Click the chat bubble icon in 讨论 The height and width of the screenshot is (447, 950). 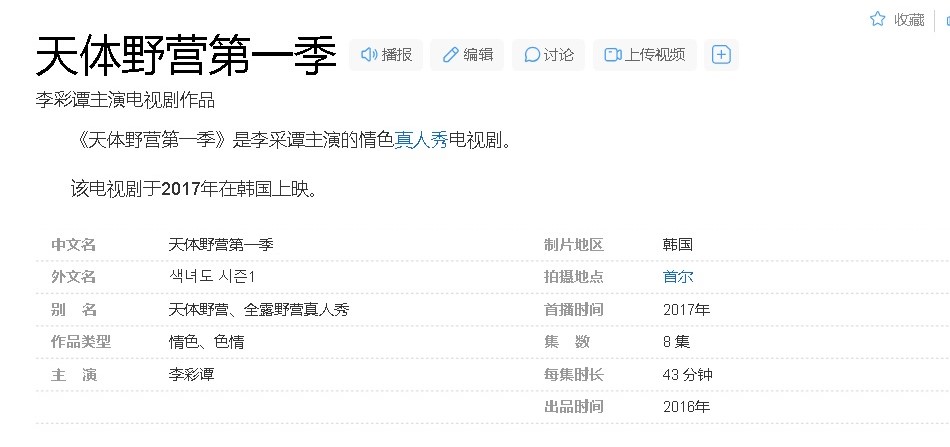point(532,55)
